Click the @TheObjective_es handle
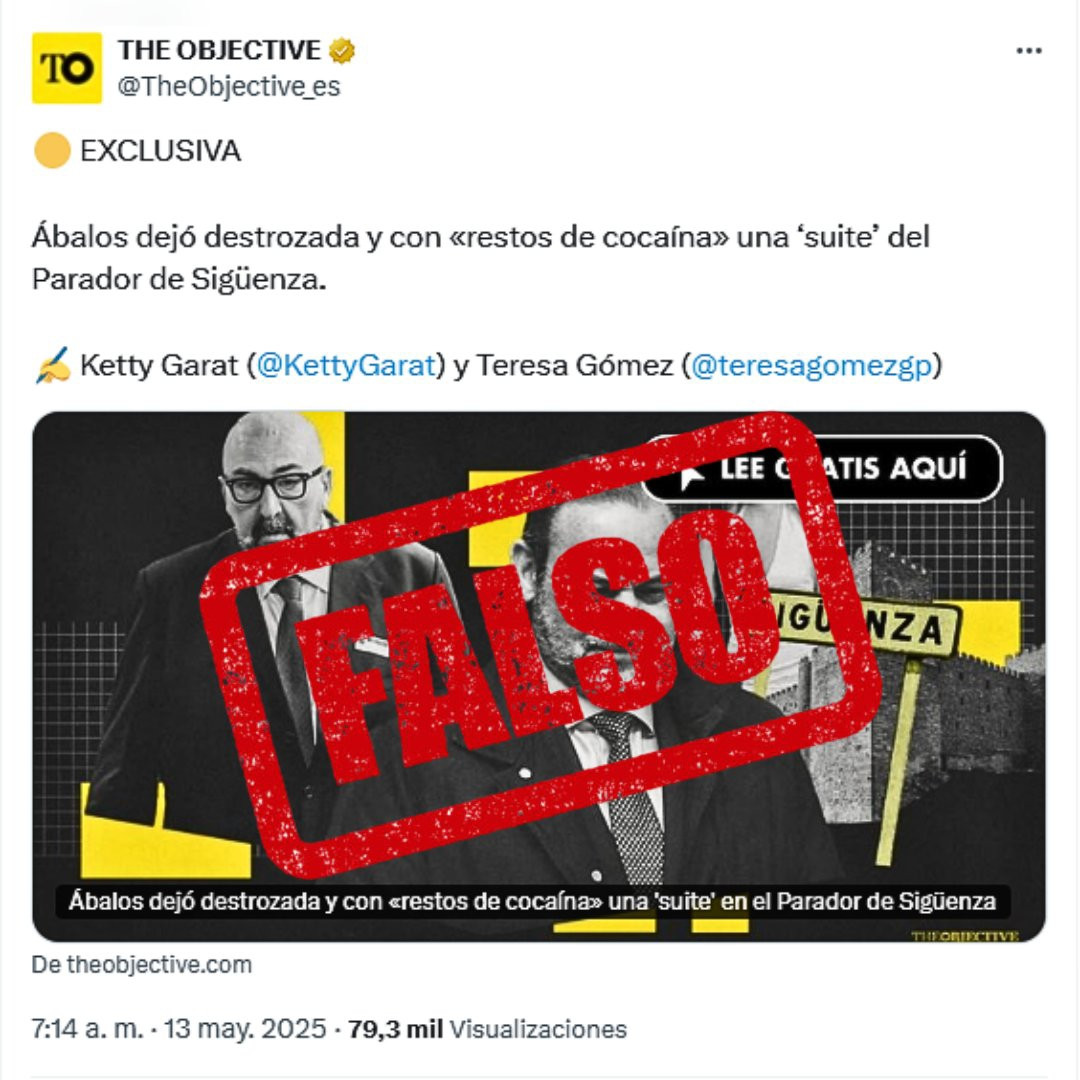Screen dimensions: 1080x1080 [x=229, y=87]
